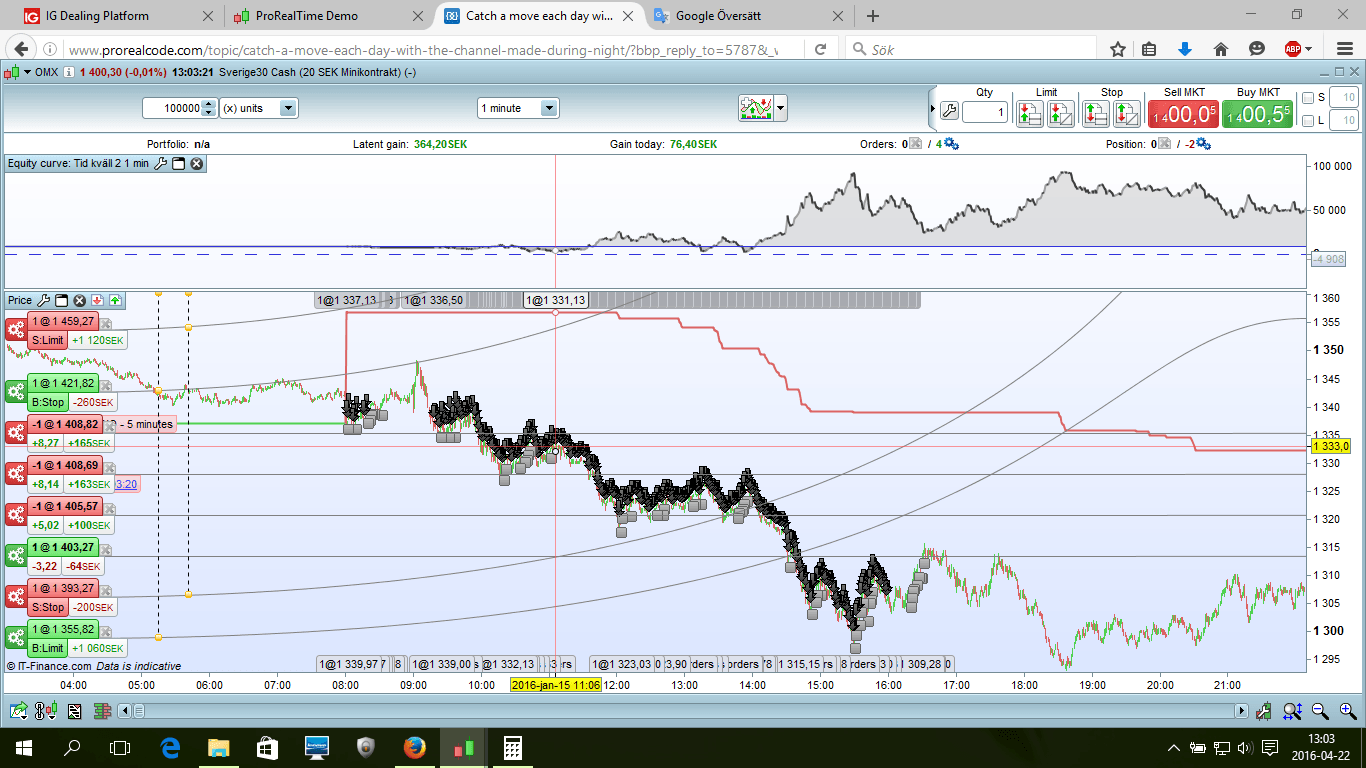
Task: Enable the S checkbox
Action: 1308,97
